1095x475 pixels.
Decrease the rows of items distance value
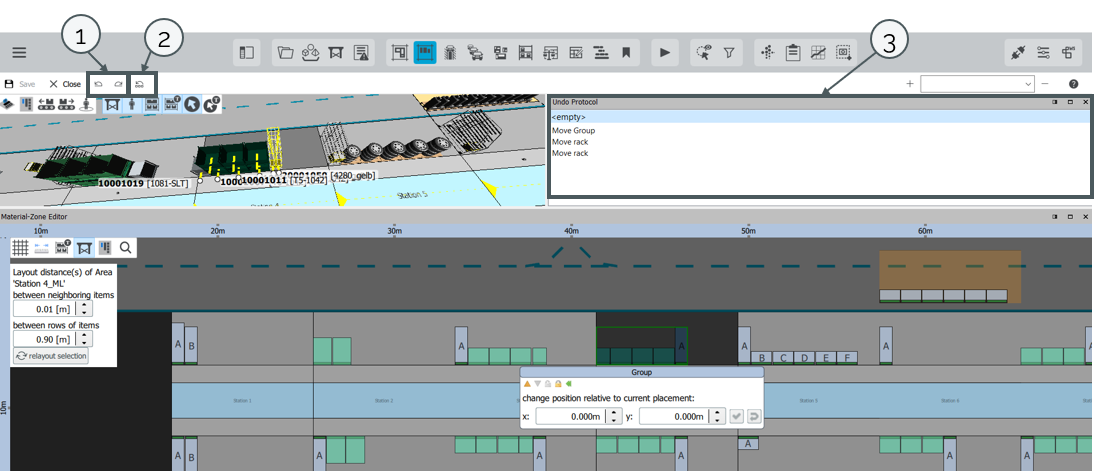[84, 343]
